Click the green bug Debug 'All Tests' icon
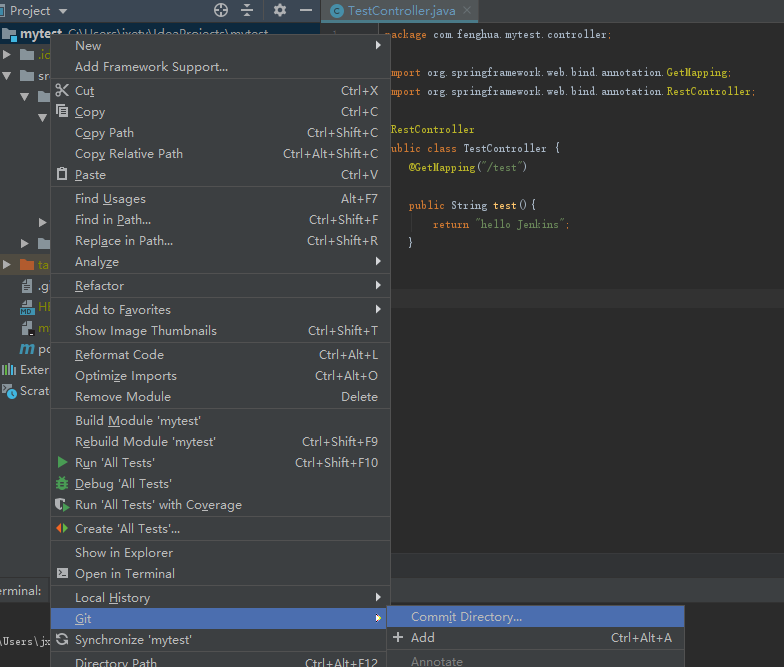 pos(62,484)
